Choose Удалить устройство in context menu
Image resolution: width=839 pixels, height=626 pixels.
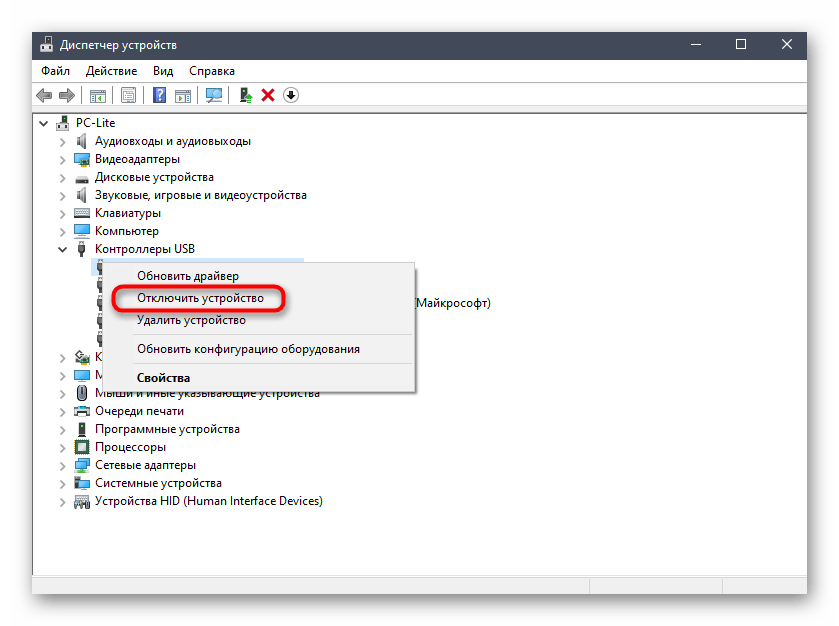(191, 320)
